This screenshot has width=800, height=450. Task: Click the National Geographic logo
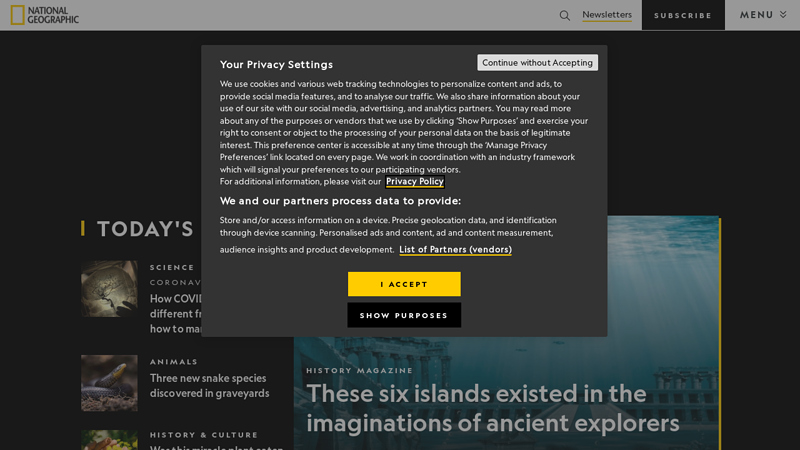(45, 15)
